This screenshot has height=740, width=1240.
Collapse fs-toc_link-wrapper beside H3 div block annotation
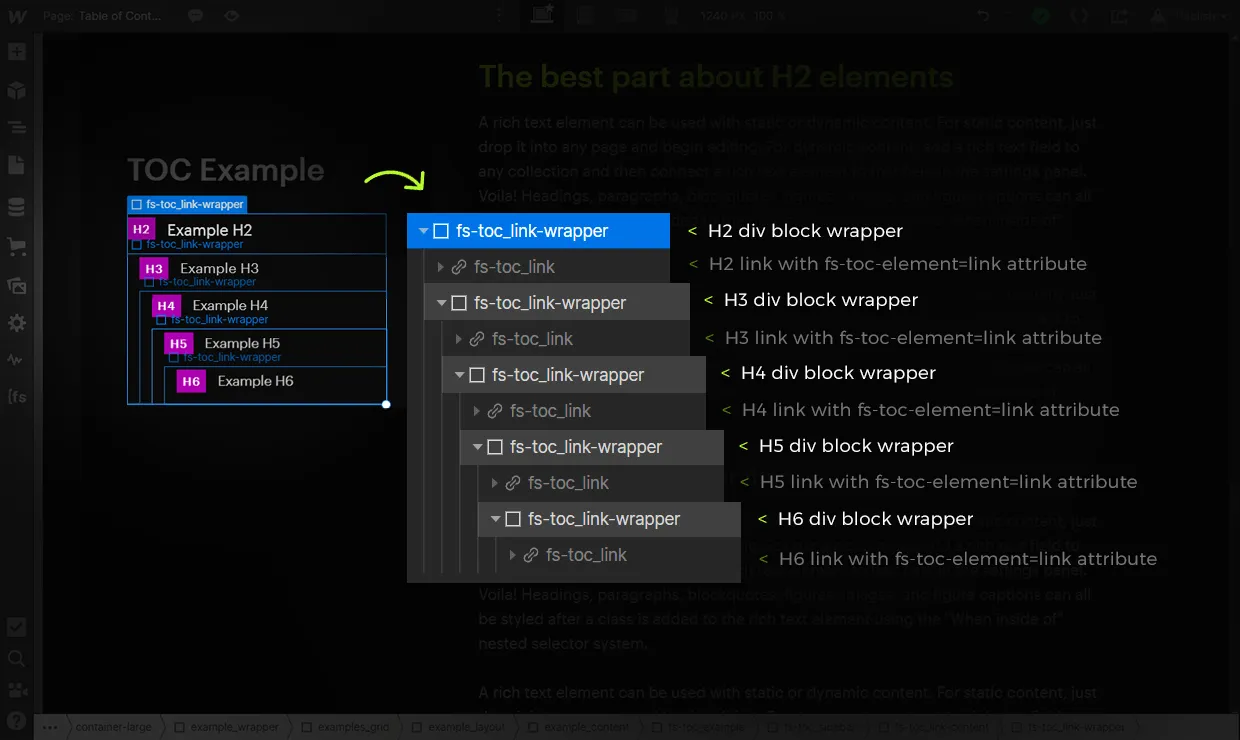[441, 303]
